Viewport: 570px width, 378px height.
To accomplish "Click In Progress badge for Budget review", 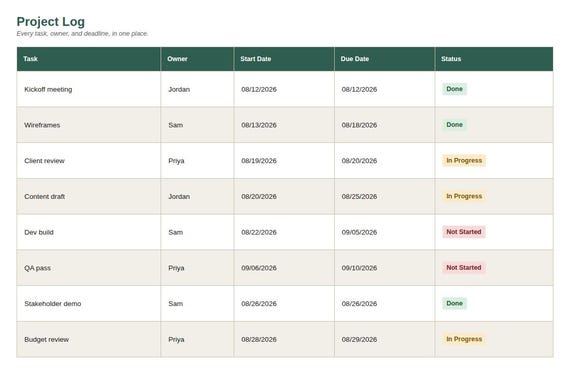I will pos(464,339).
